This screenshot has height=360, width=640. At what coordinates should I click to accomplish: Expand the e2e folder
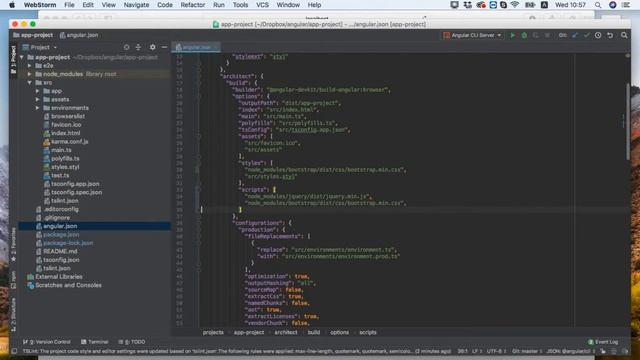tap(30, 66)
